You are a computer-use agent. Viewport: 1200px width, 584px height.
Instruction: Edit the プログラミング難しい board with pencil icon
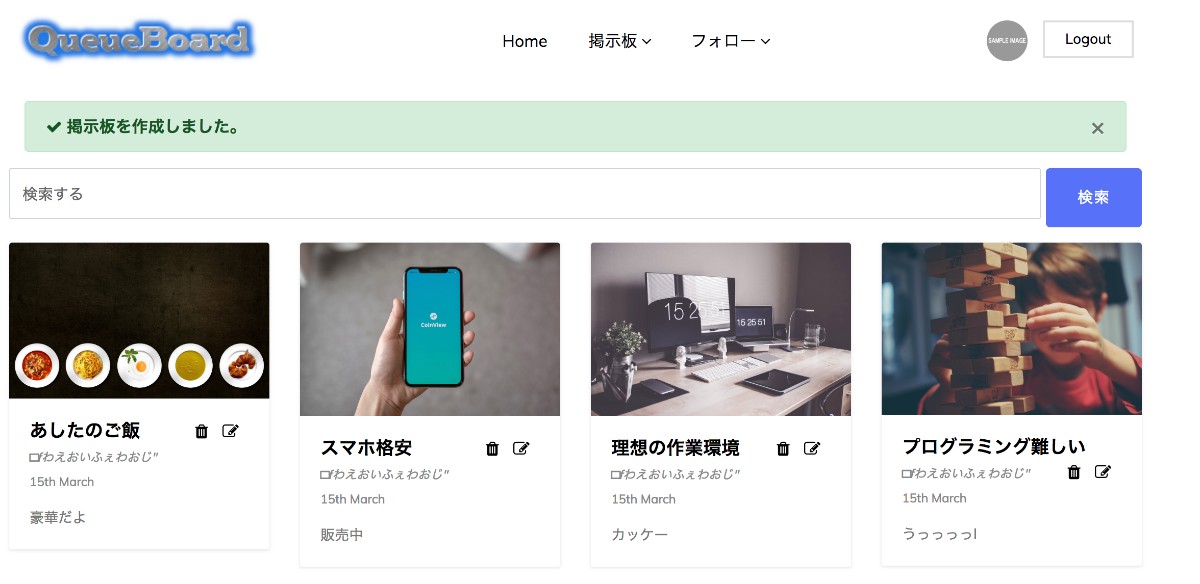[1103, 472]
